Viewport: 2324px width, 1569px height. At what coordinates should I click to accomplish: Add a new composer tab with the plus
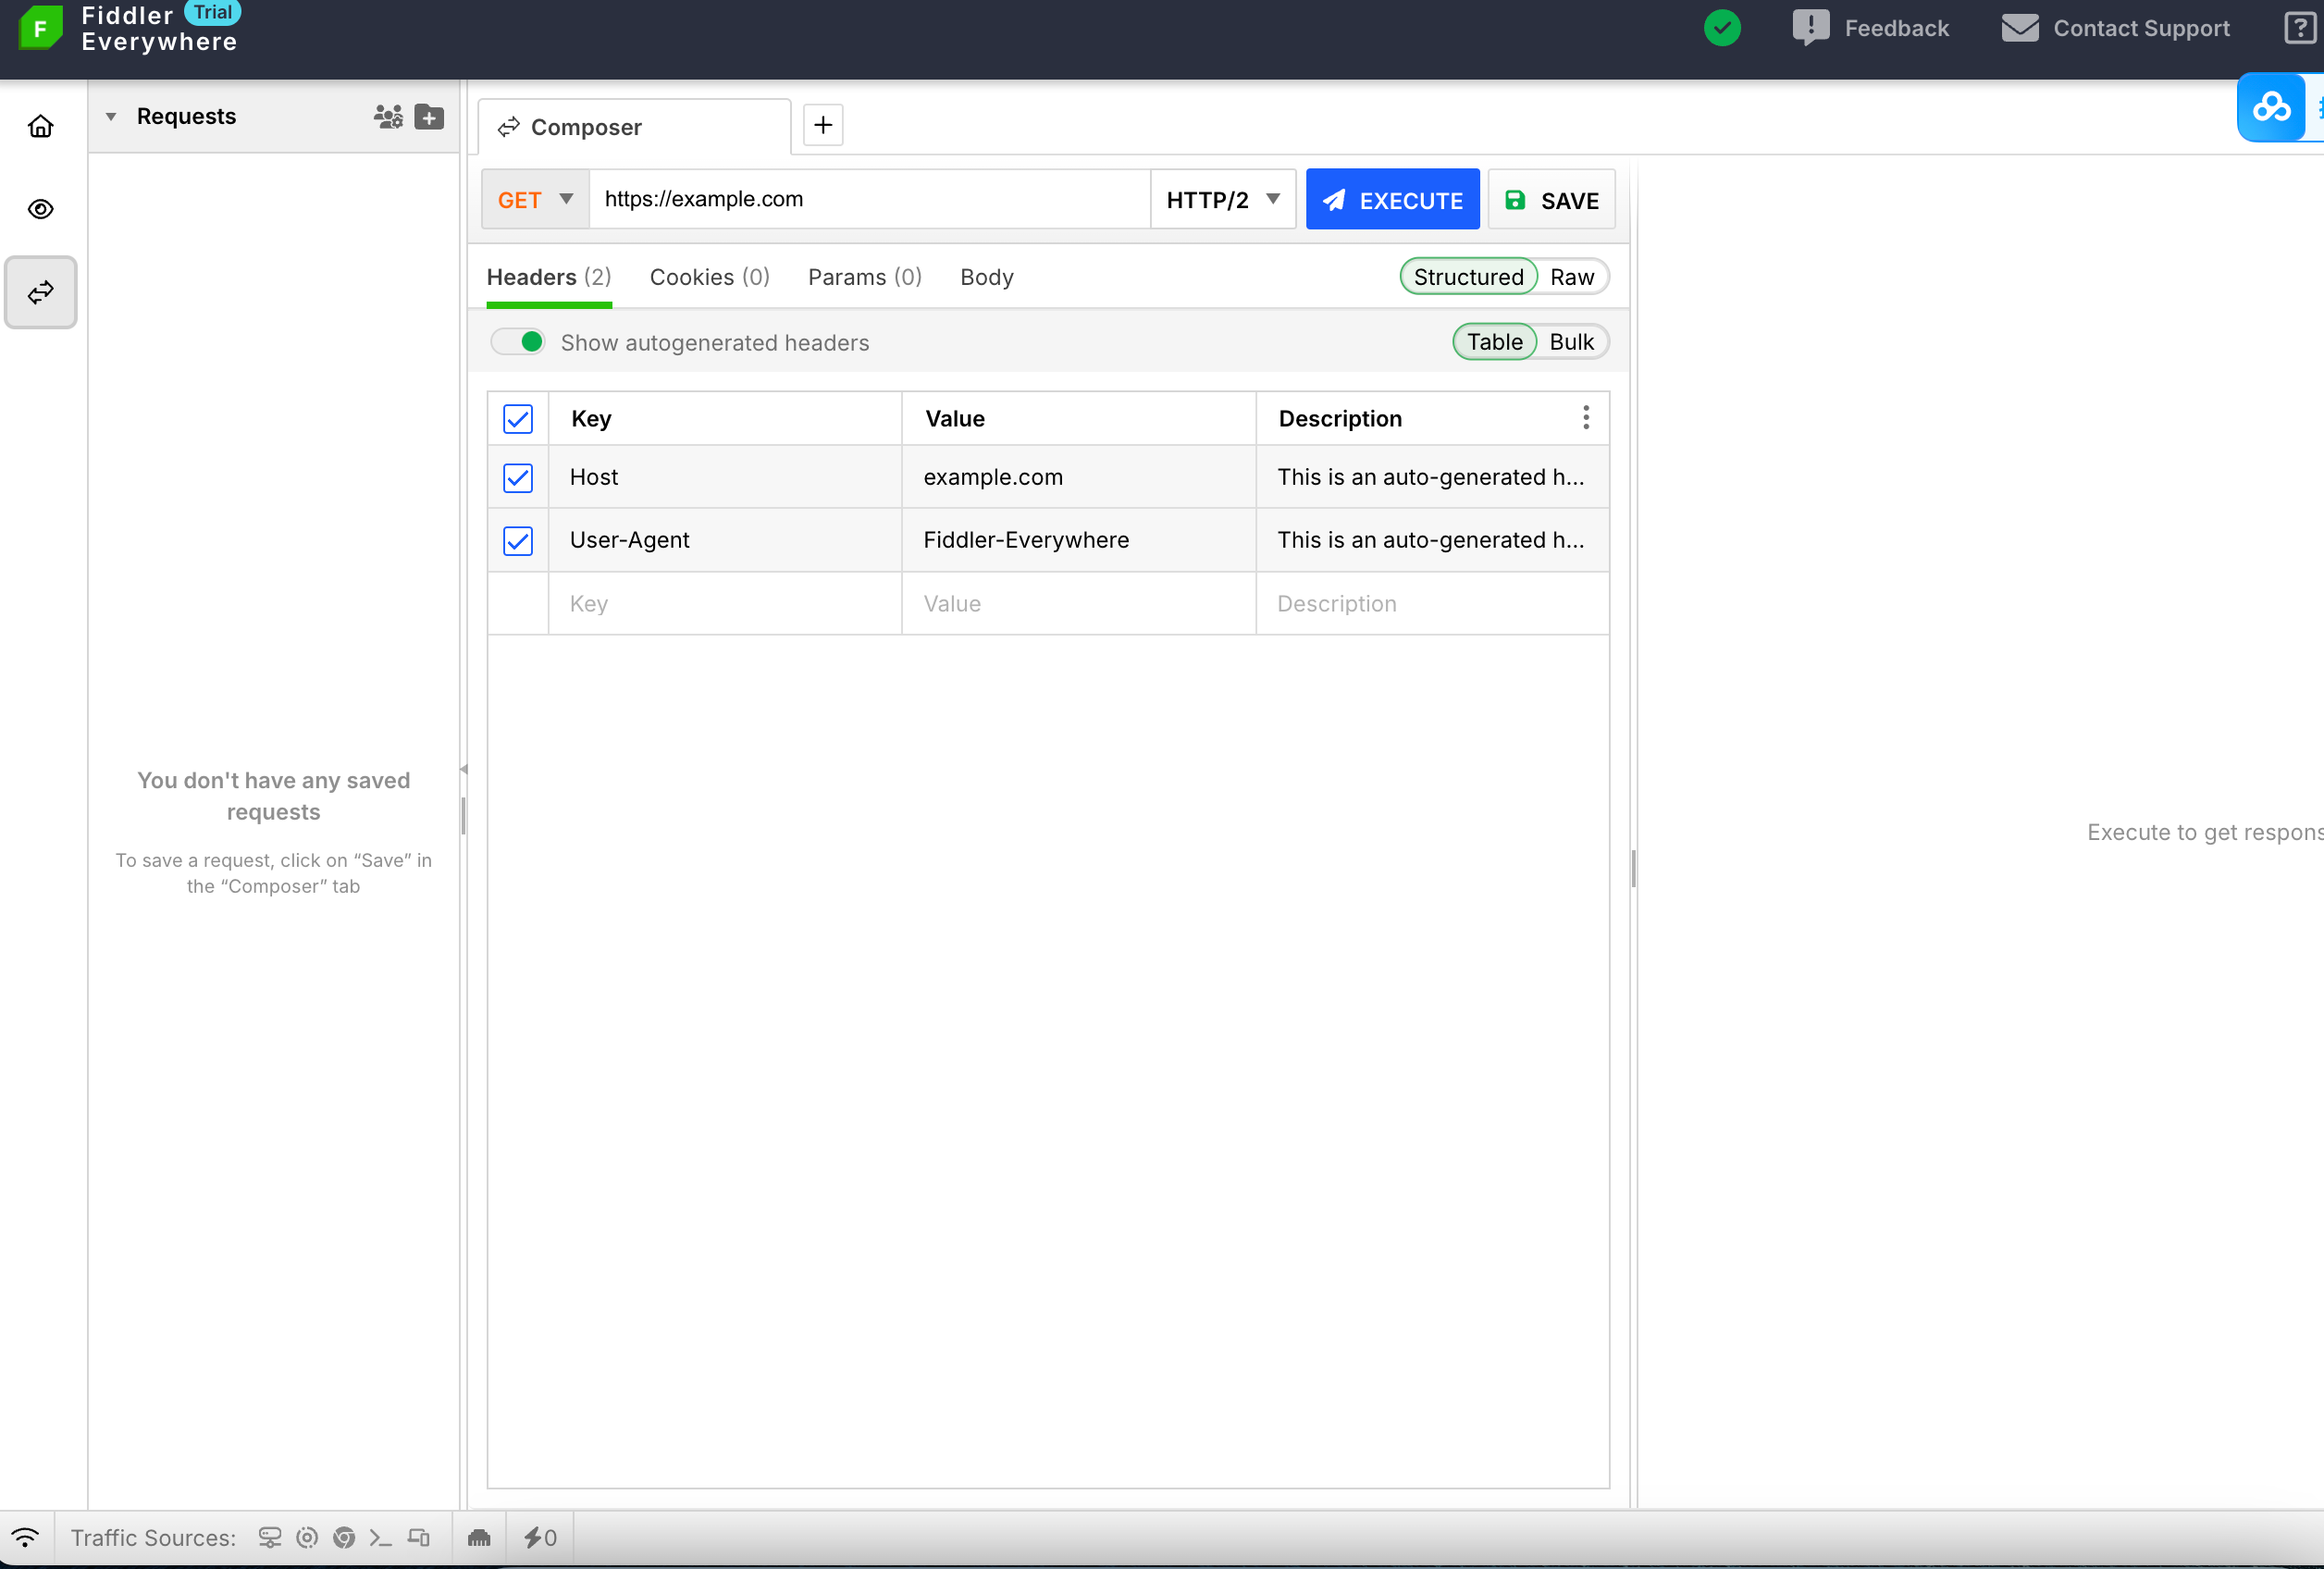coord(823,125)
